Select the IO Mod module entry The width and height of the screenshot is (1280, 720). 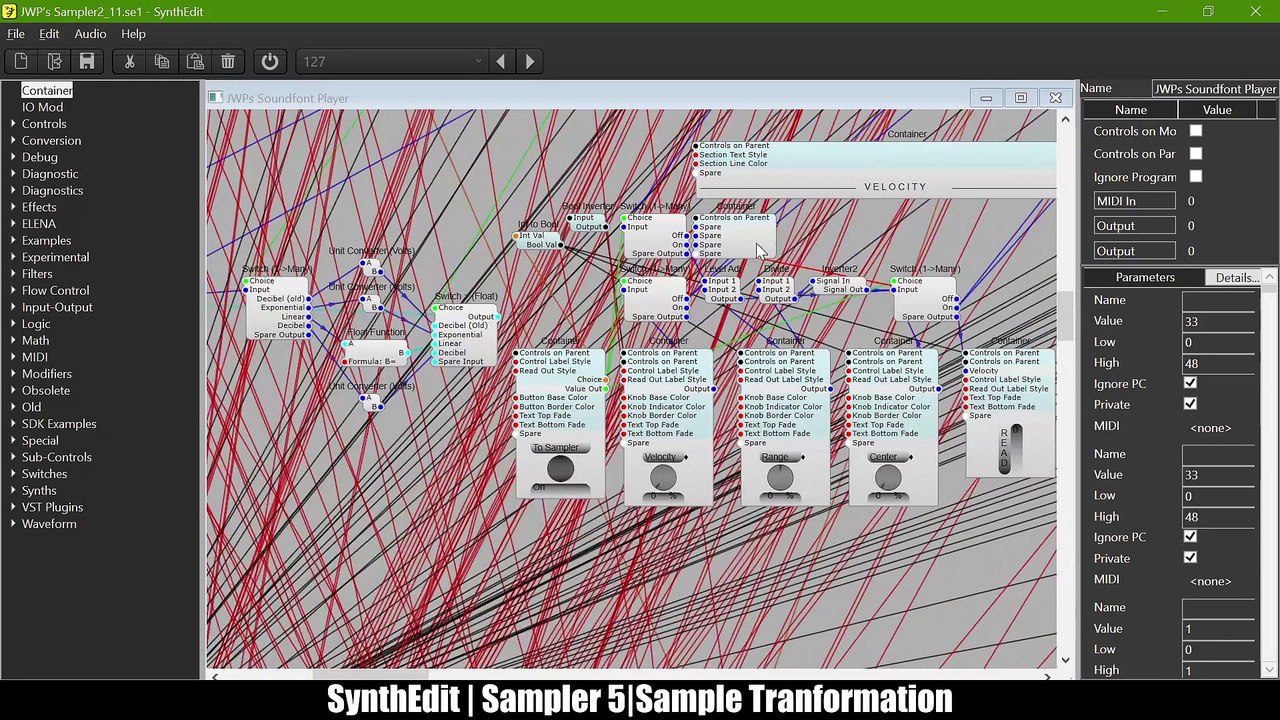[42, 107]
